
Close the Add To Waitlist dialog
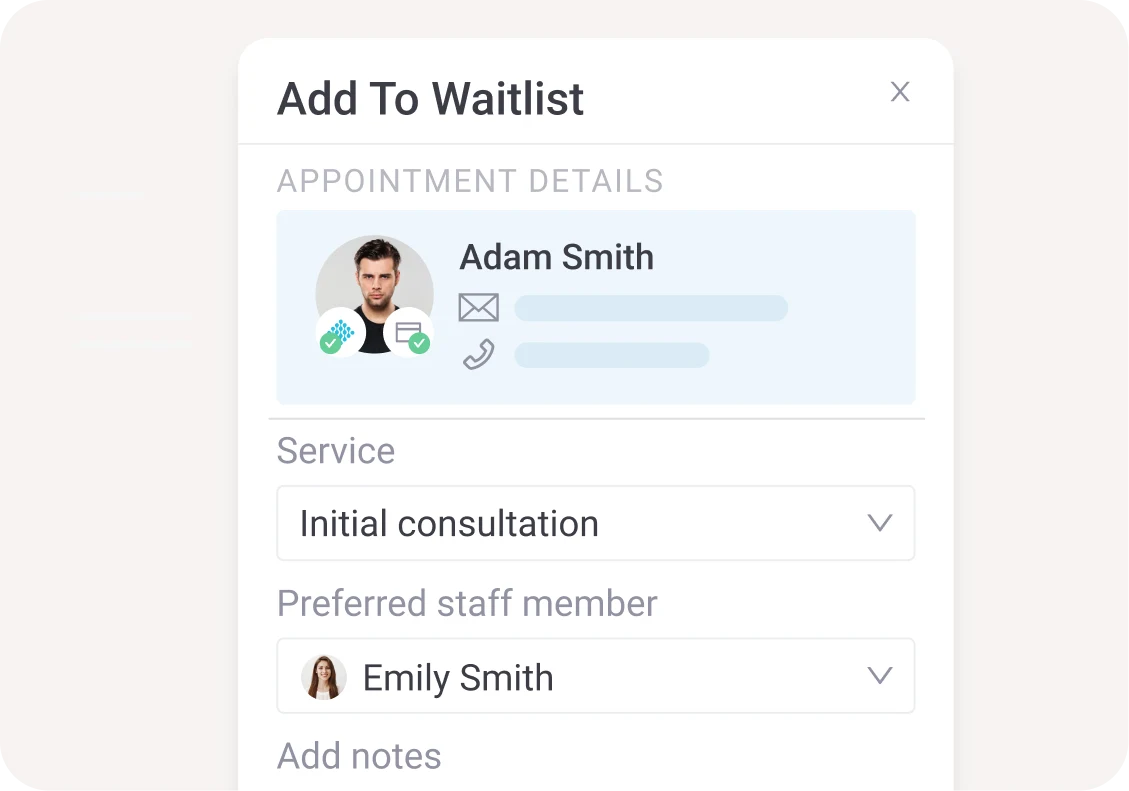[x=900, y=91]
